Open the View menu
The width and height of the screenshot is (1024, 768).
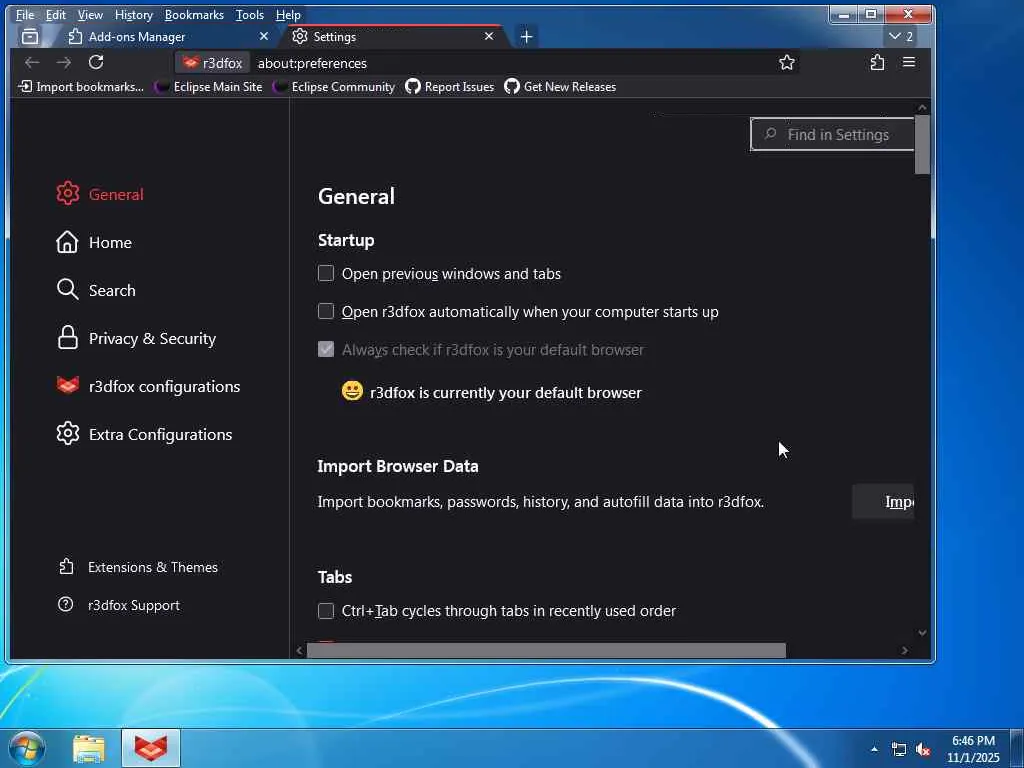click(90, 14)
